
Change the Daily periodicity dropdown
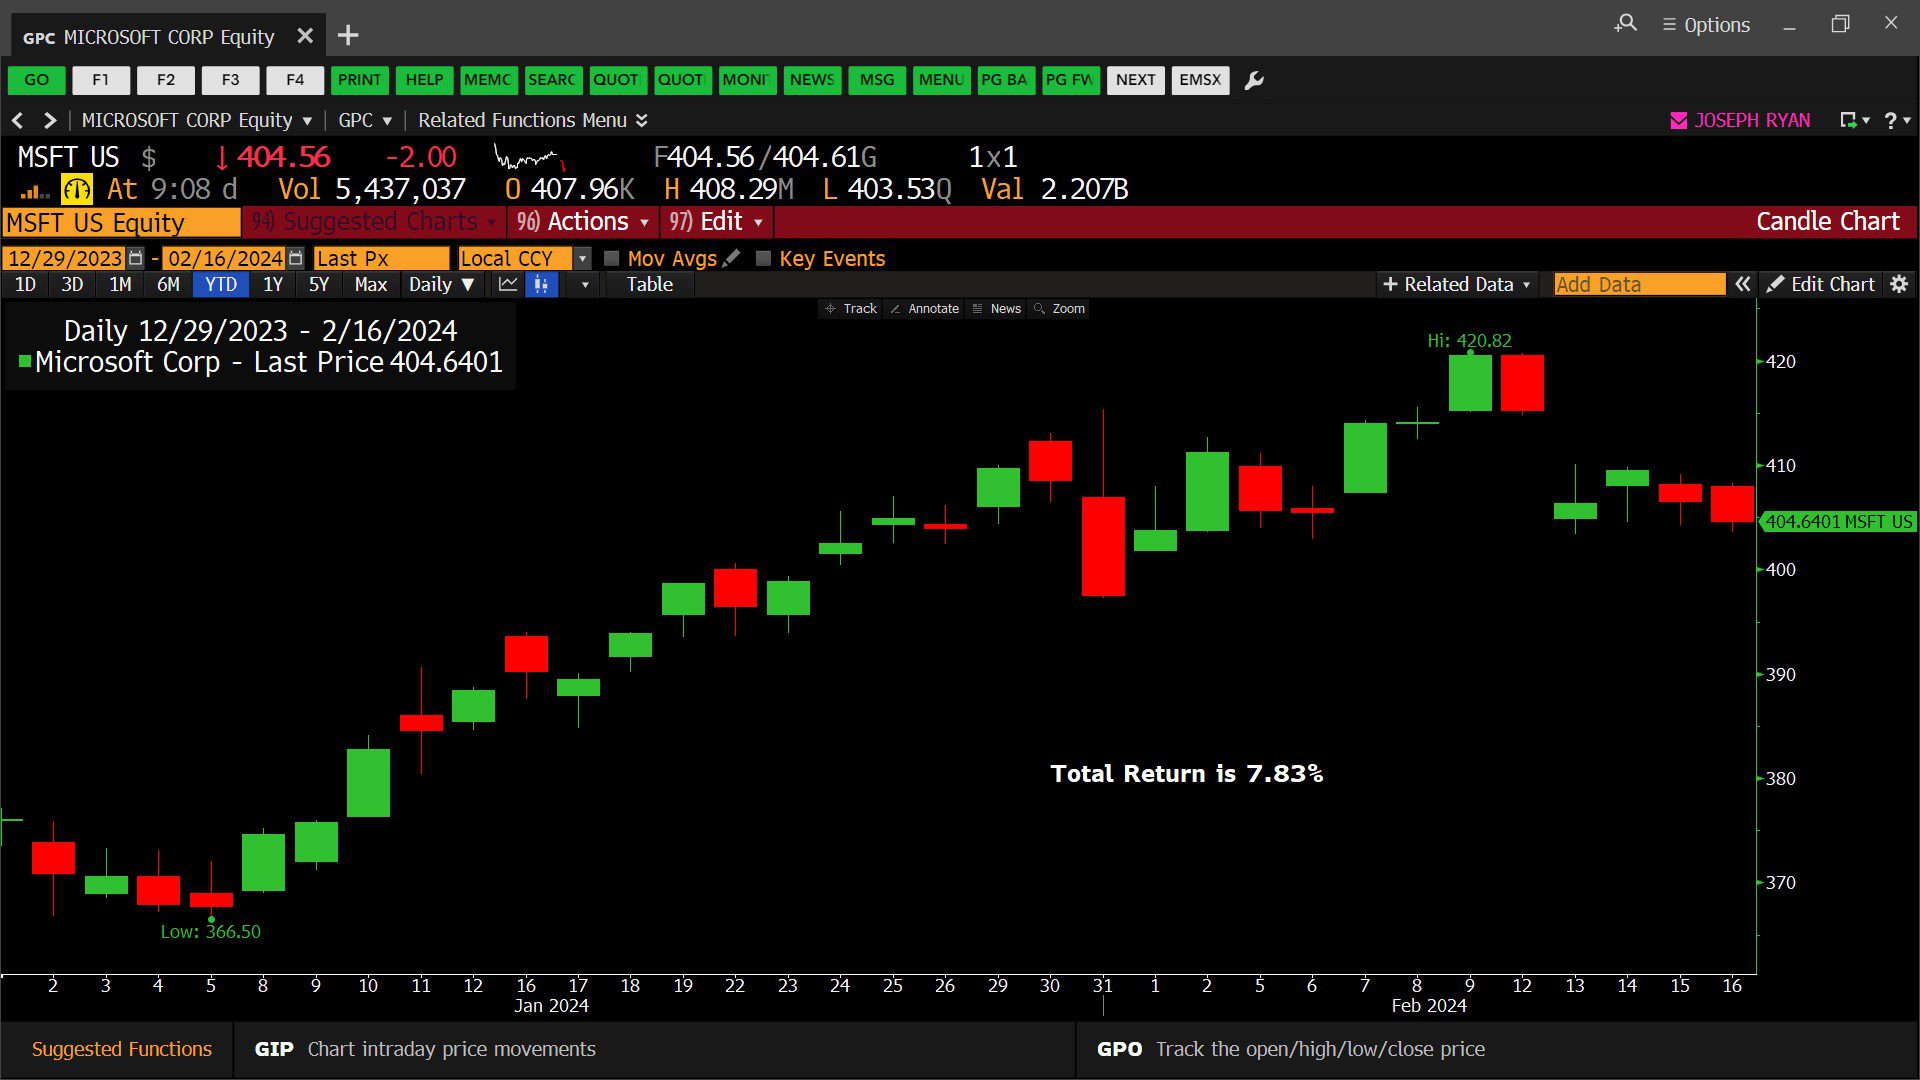pyautogui.click(x=441, y=285)
